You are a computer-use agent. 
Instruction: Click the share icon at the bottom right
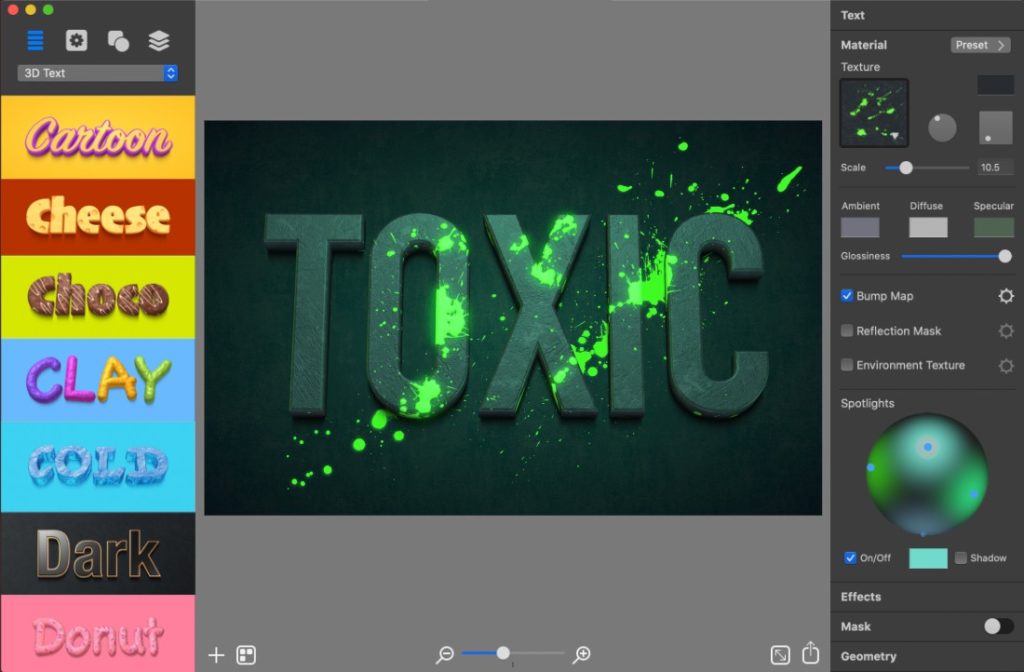tap(811, 655)
